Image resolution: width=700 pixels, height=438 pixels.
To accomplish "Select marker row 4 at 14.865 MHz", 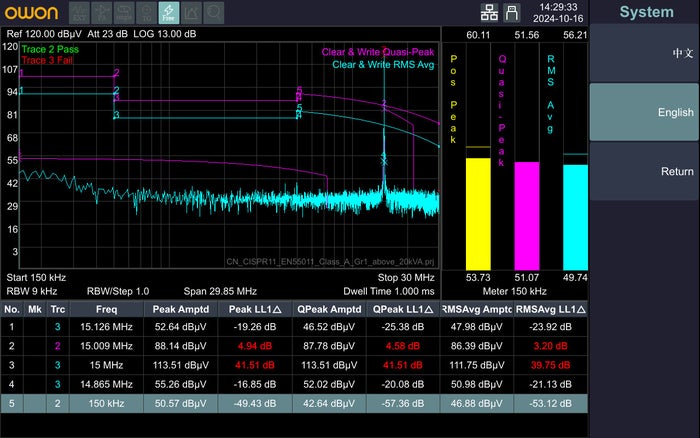I will [294, 384].
